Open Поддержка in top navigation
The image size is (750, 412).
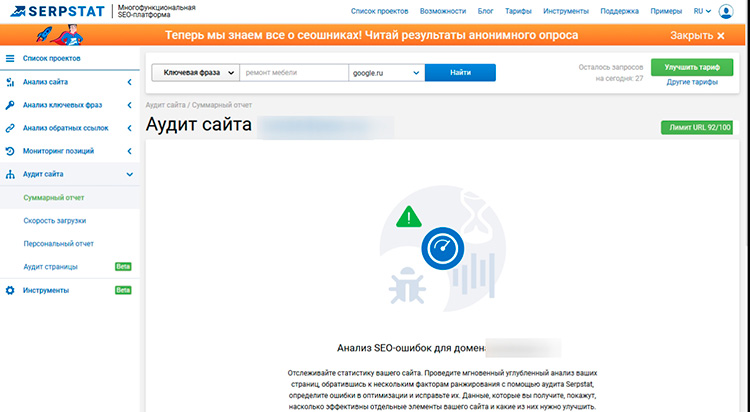pos(619,11)
